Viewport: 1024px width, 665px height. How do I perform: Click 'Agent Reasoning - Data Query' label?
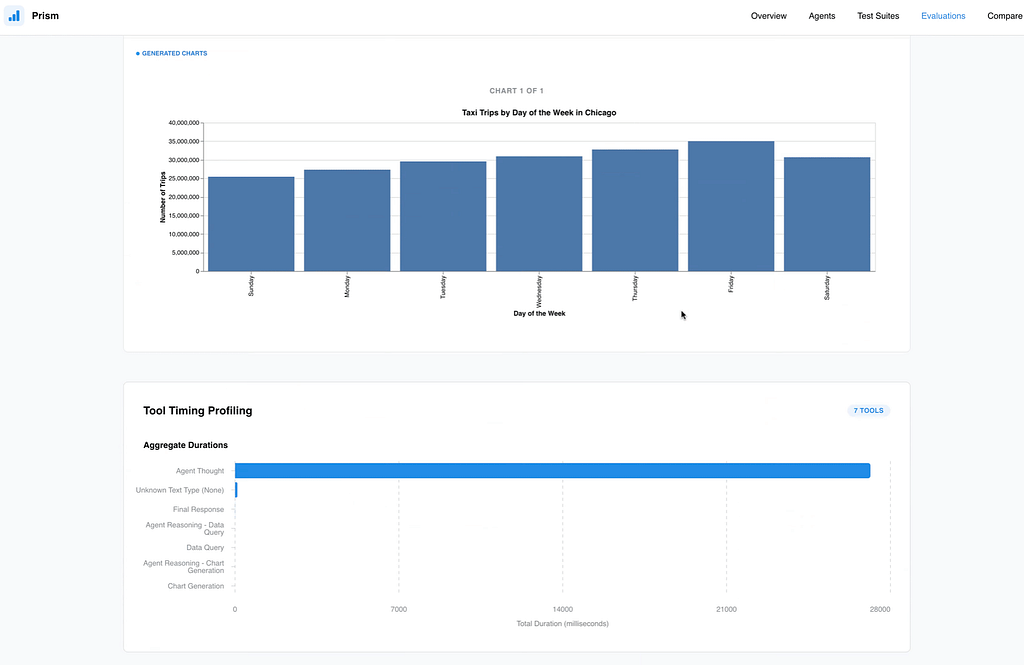[x=185, y=528]
